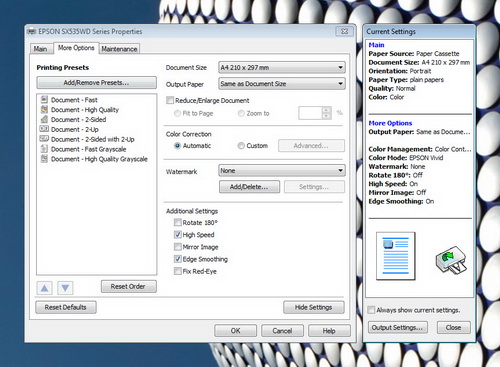Select the Custom color correction radio button
This screenshot has width=500, height=367.
coord(241,146)
